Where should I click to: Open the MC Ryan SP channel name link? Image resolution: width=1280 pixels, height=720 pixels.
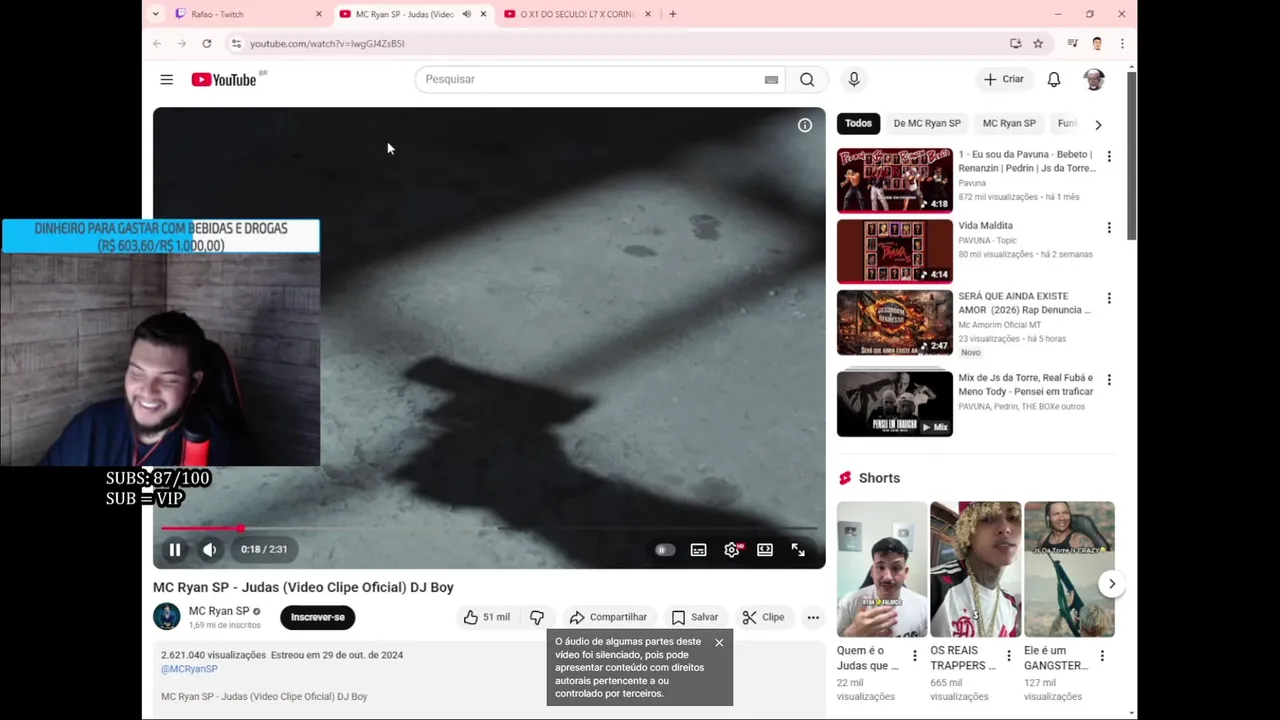click(x=219, y=611)
